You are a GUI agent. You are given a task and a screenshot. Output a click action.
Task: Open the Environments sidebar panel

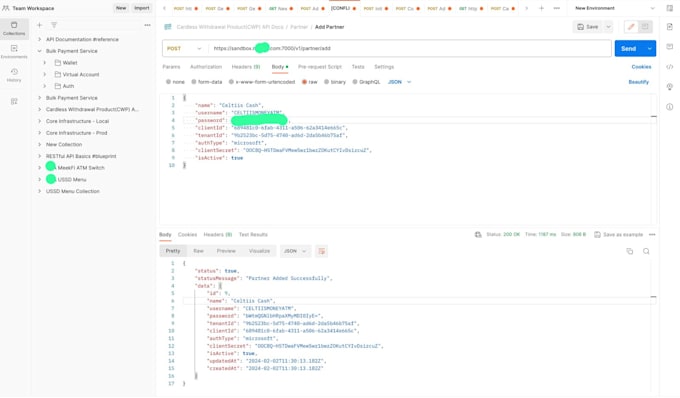pos(14,52)
